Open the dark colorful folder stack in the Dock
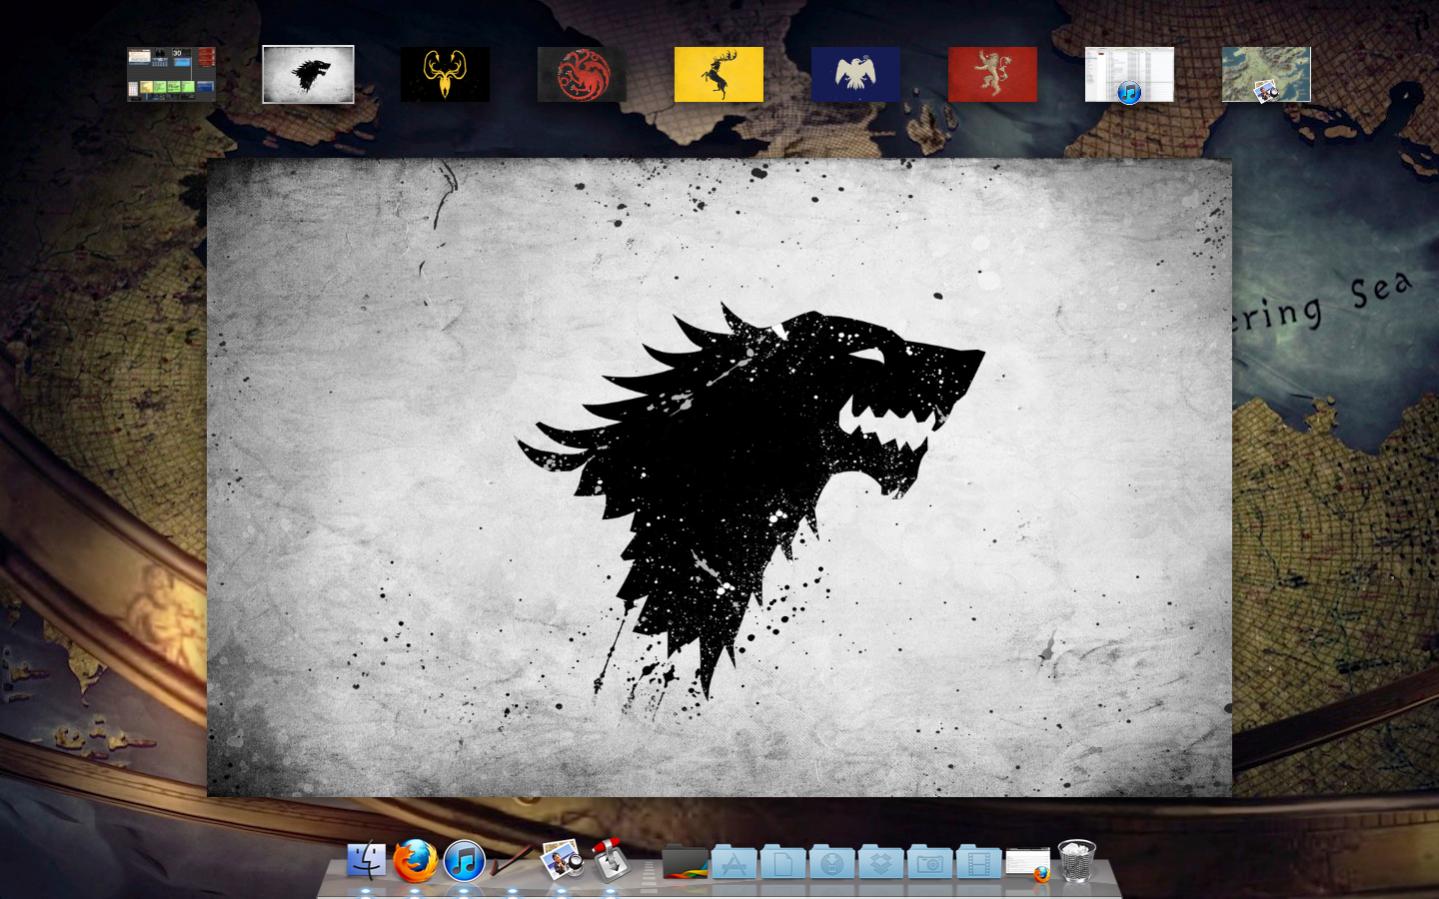The height and width of the screenshot is (899, 1439). point(685,862)
